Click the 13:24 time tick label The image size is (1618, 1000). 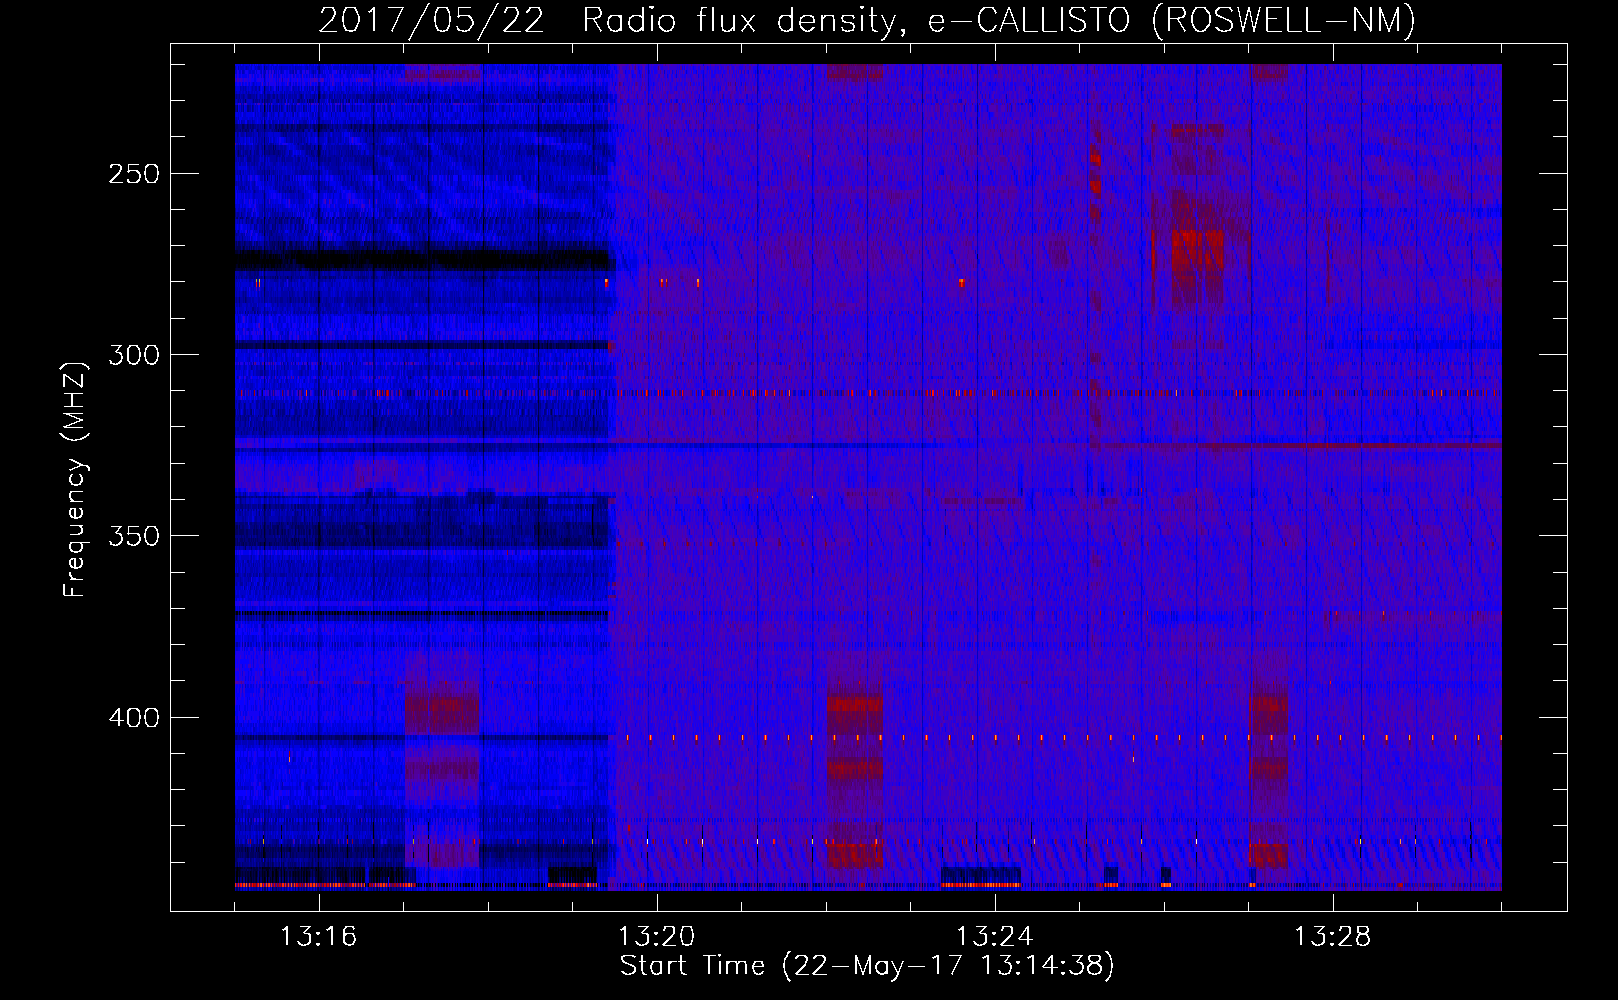pos(994,937)
